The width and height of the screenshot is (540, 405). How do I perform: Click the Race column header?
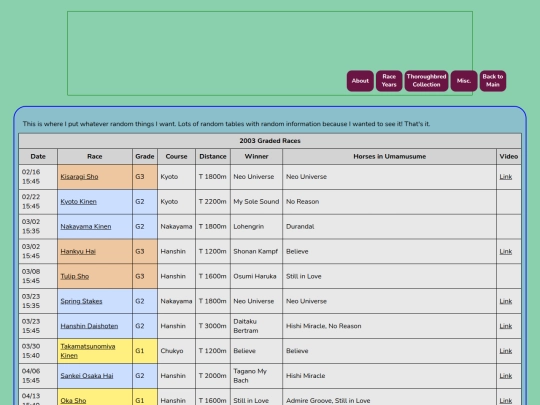(x=95, y=156)
